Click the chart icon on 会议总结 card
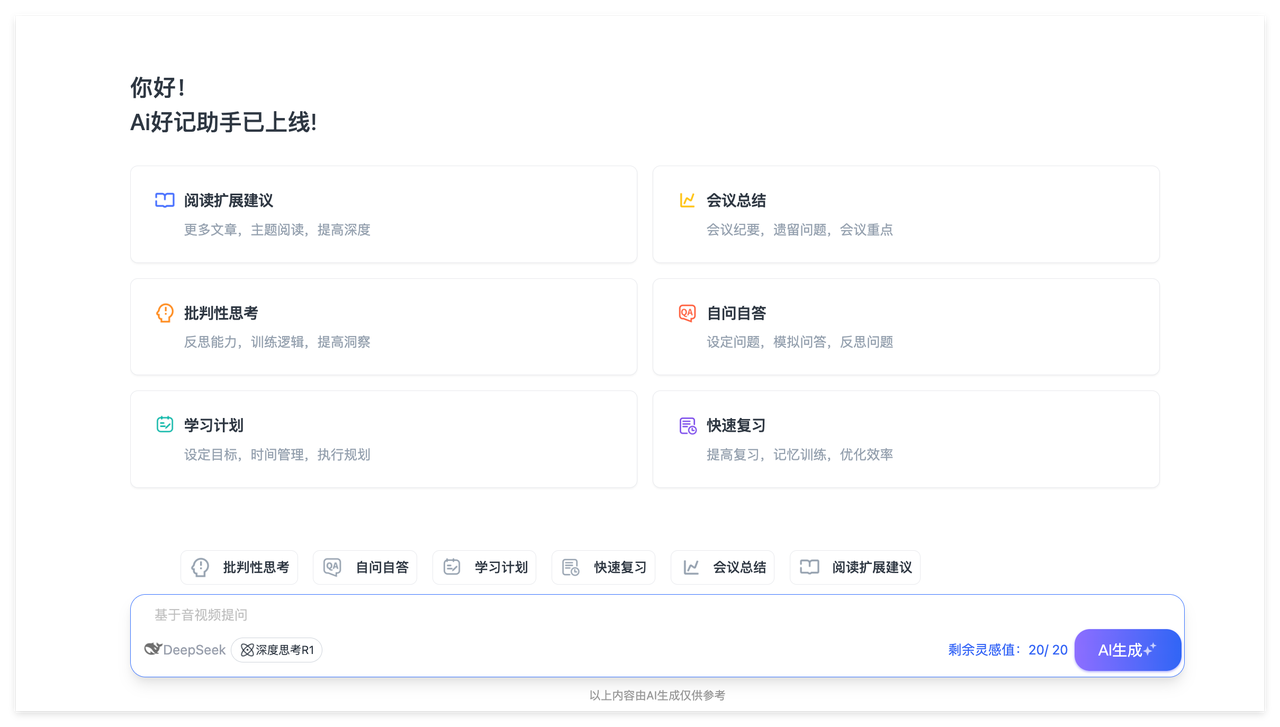This screenshot has height=727, width=1280. click(687, 200)
